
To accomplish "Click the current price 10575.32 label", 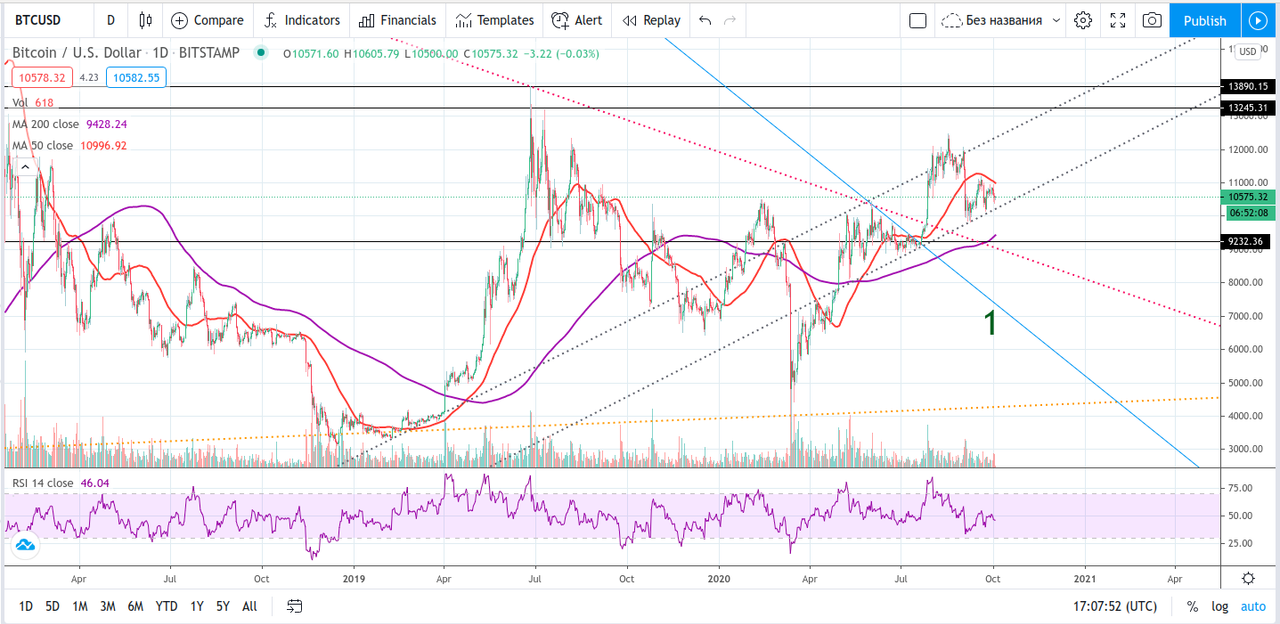I will click(x=1247, y=197).
